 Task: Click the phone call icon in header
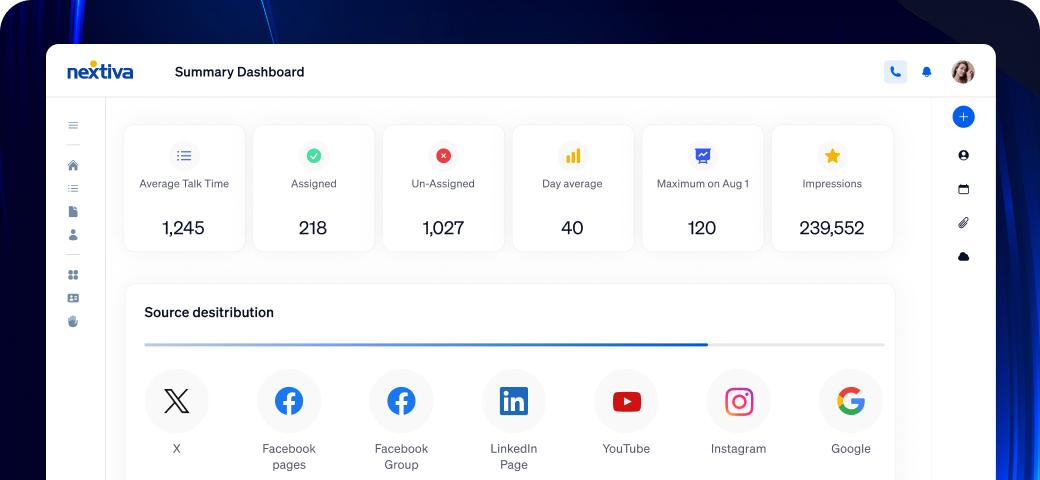895,71
